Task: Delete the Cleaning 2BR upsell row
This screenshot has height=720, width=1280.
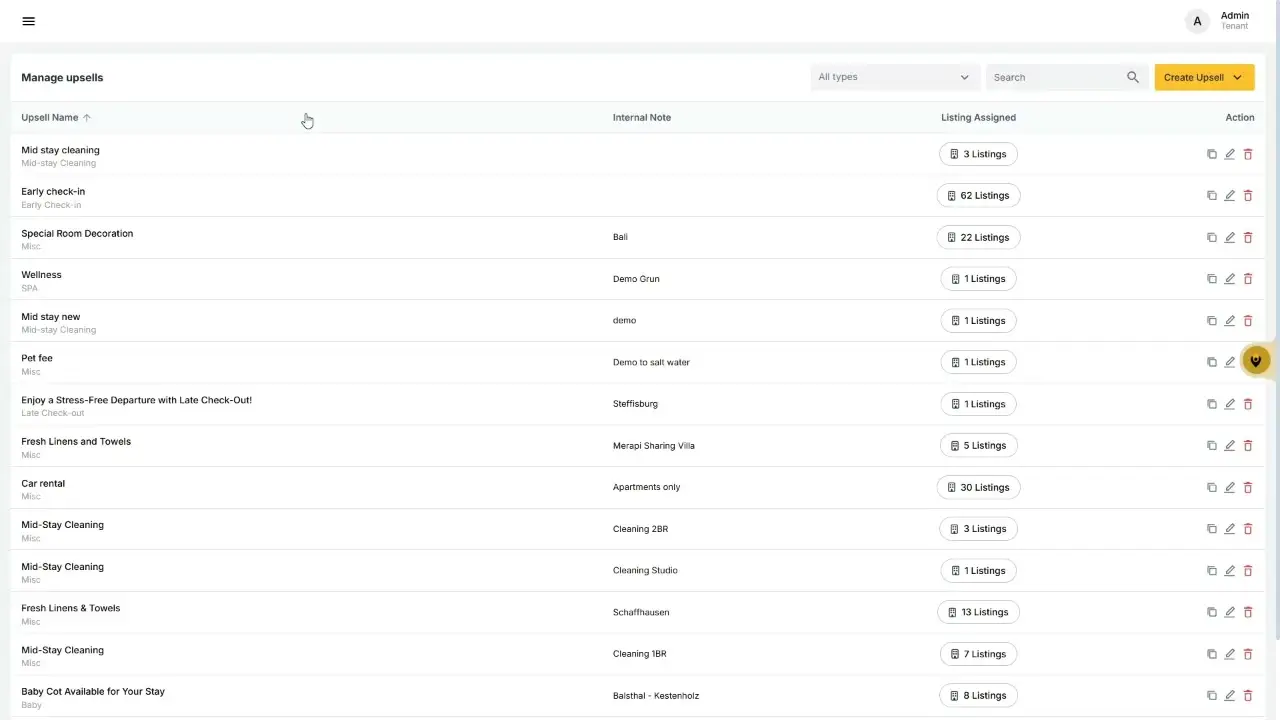Action: pyautogui.click(x=1248, y=529)
